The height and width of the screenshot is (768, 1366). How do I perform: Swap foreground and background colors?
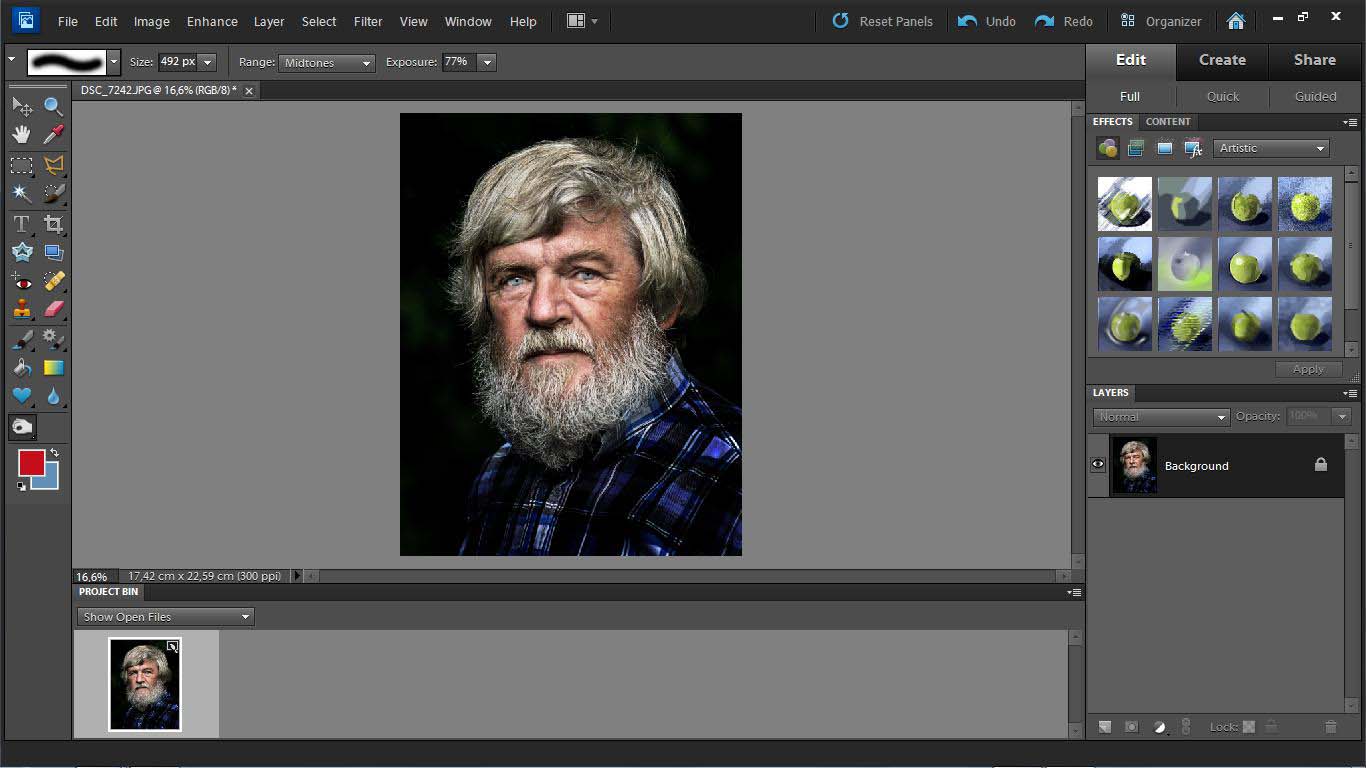(55, 453)
